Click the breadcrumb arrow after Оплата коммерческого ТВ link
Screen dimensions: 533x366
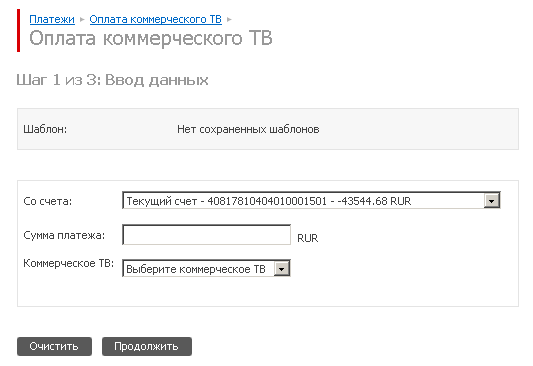click(x=229, y=20)
